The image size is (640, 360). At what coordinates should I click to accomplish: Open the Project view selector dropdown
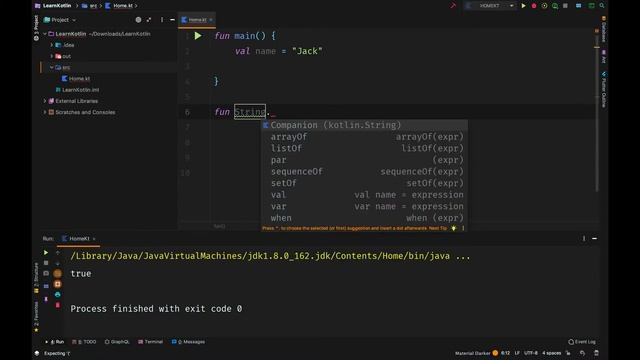[x=60, y=20]
